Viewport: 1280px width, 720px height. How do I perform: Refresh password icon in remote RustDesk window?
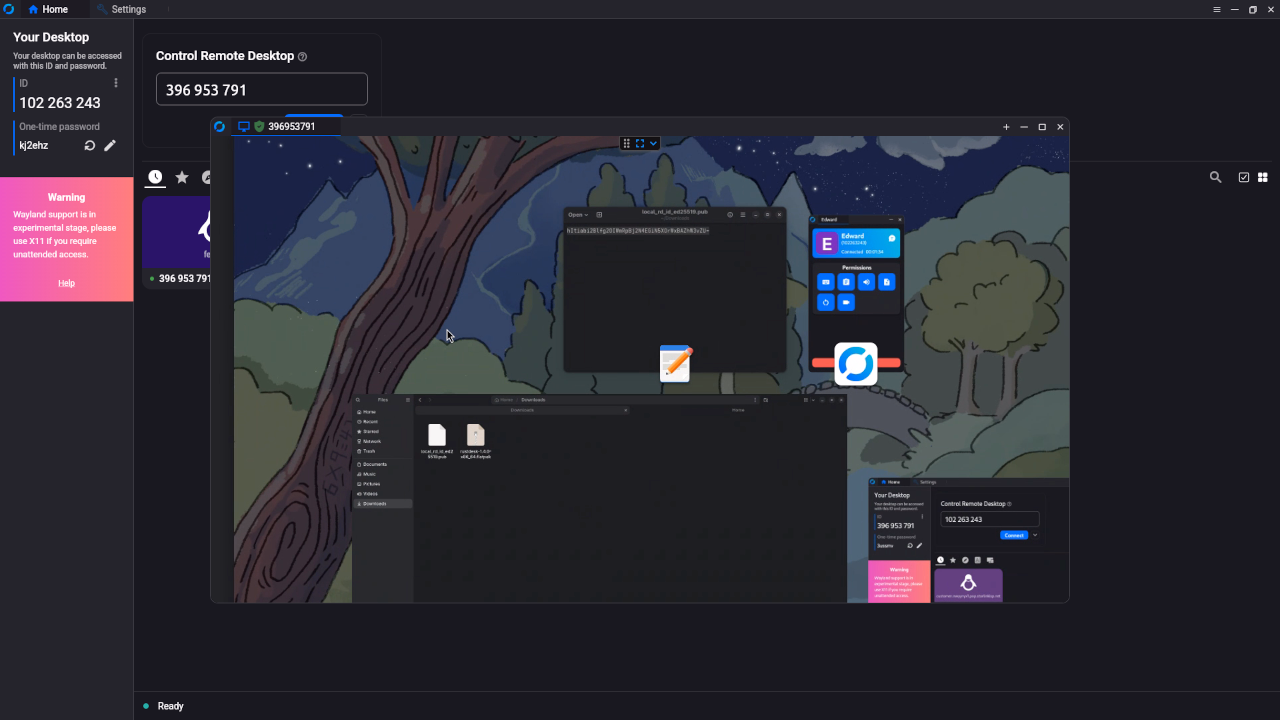coord(910,546)
